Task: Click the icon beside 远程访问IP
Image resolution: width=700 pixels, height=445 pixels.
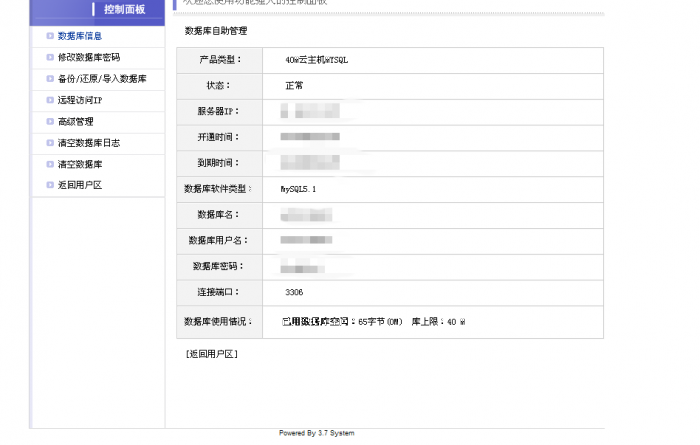Action: [50, 100]
